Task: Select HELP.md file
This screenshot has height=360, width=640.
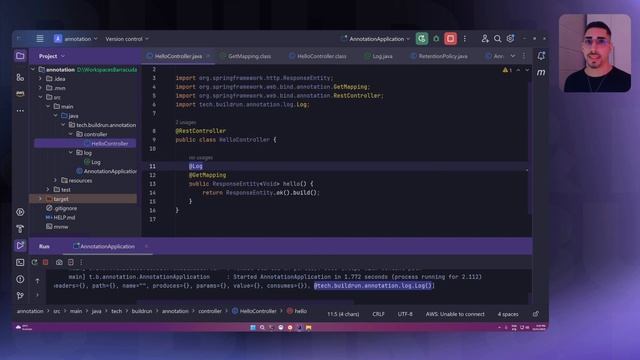Action: click(x=64, y=218)
